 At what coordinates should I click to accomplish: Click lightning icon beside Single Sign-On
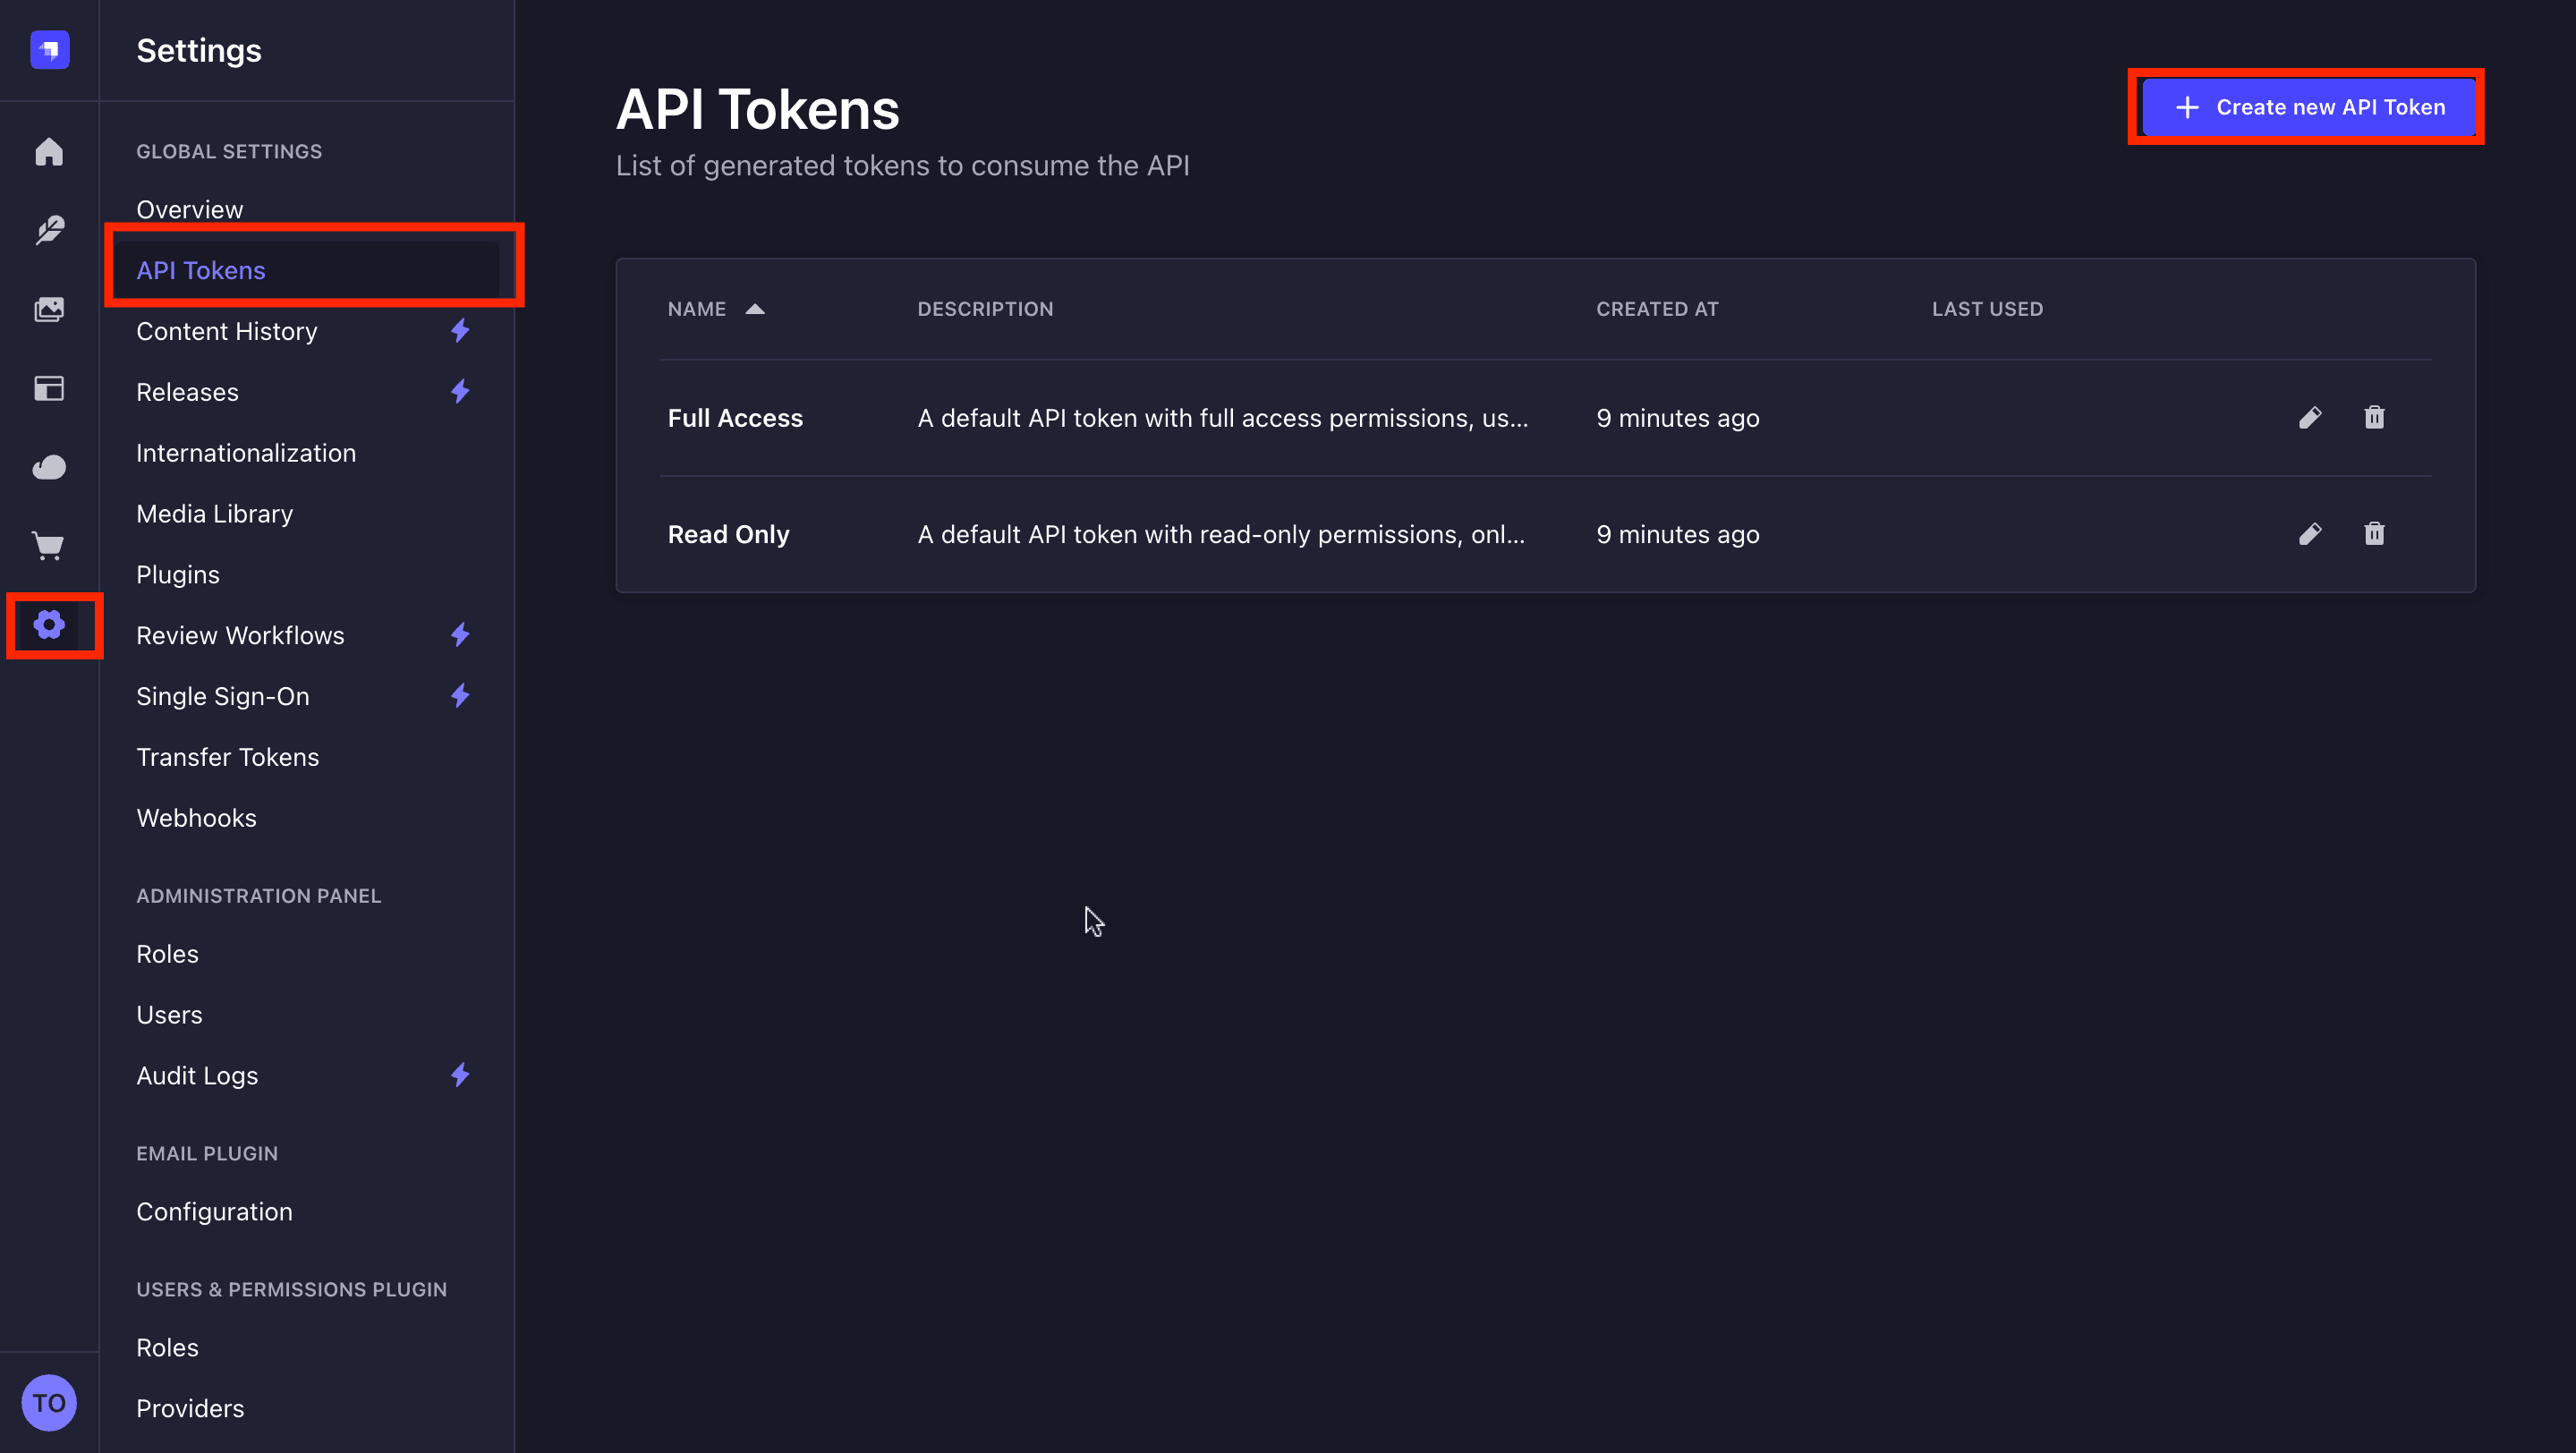pyautogui.click(x=460, y=696)
